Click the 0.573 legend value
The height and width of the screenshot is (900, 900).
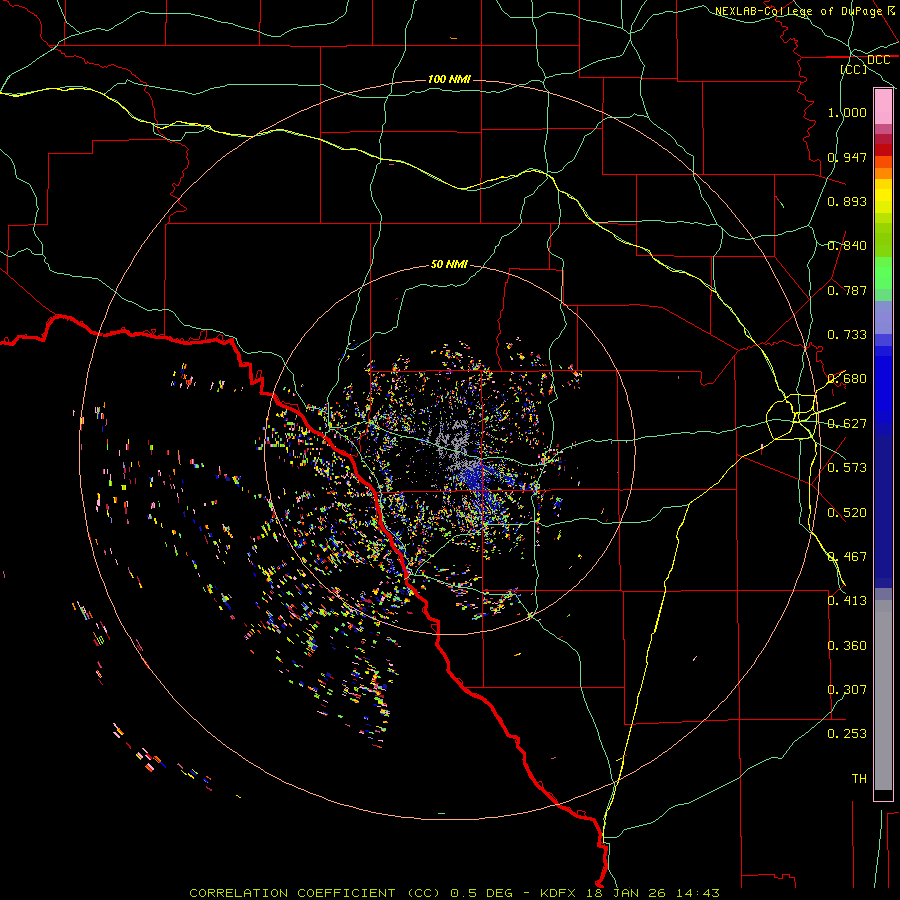click(847, 468)
